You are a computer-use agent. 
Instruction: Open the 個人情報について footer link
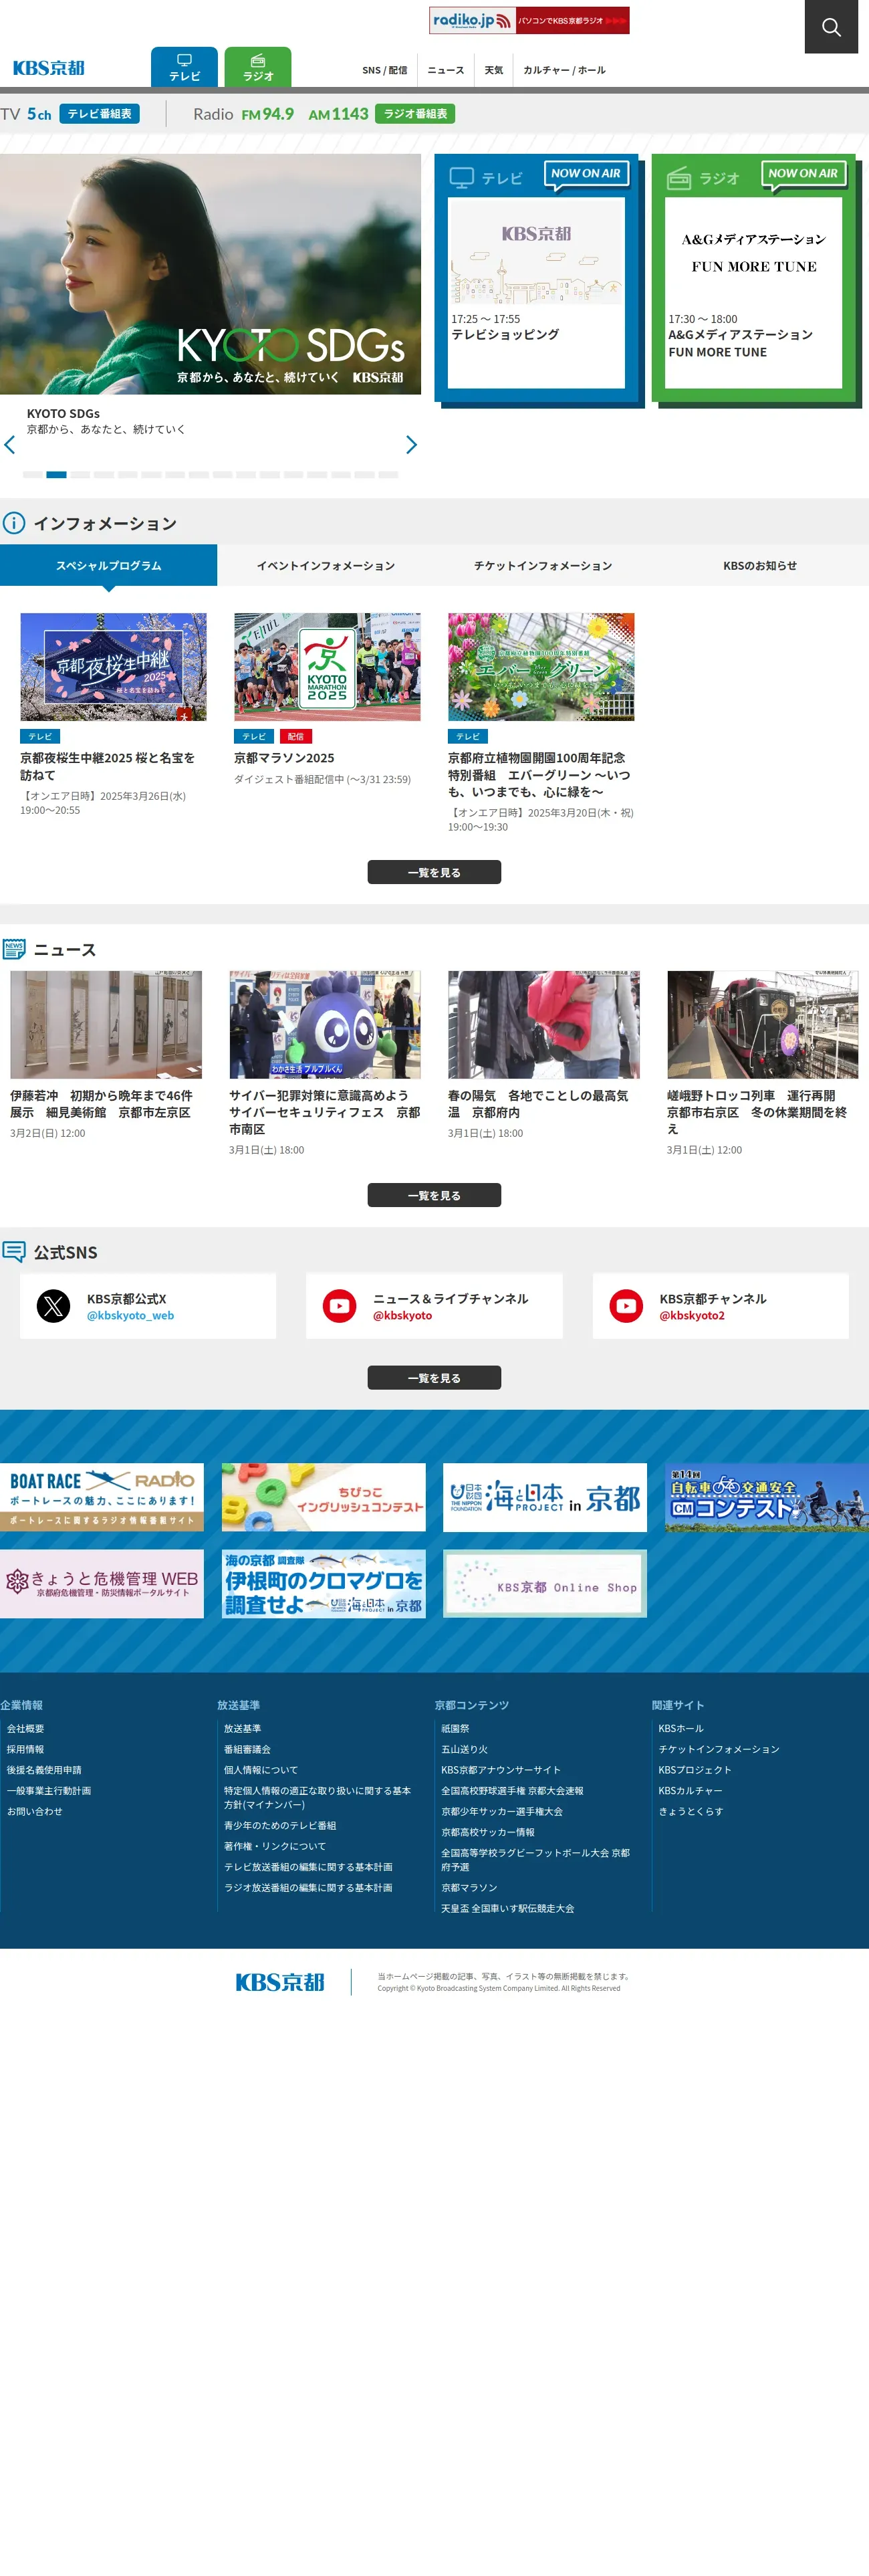click(x=261, y=1770)
